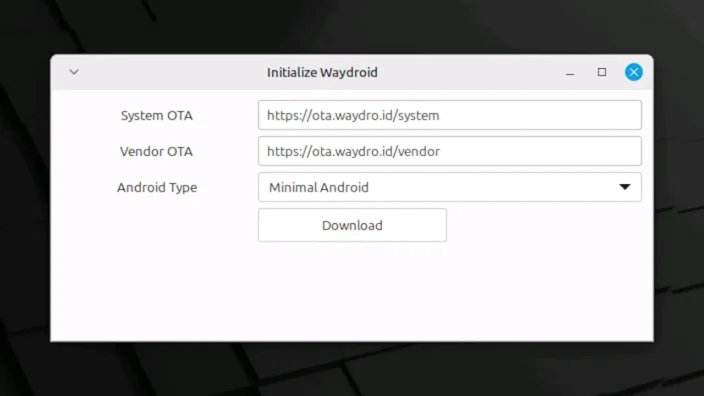Maximize the Initialize Waydroid window

(x=602, y=72)
